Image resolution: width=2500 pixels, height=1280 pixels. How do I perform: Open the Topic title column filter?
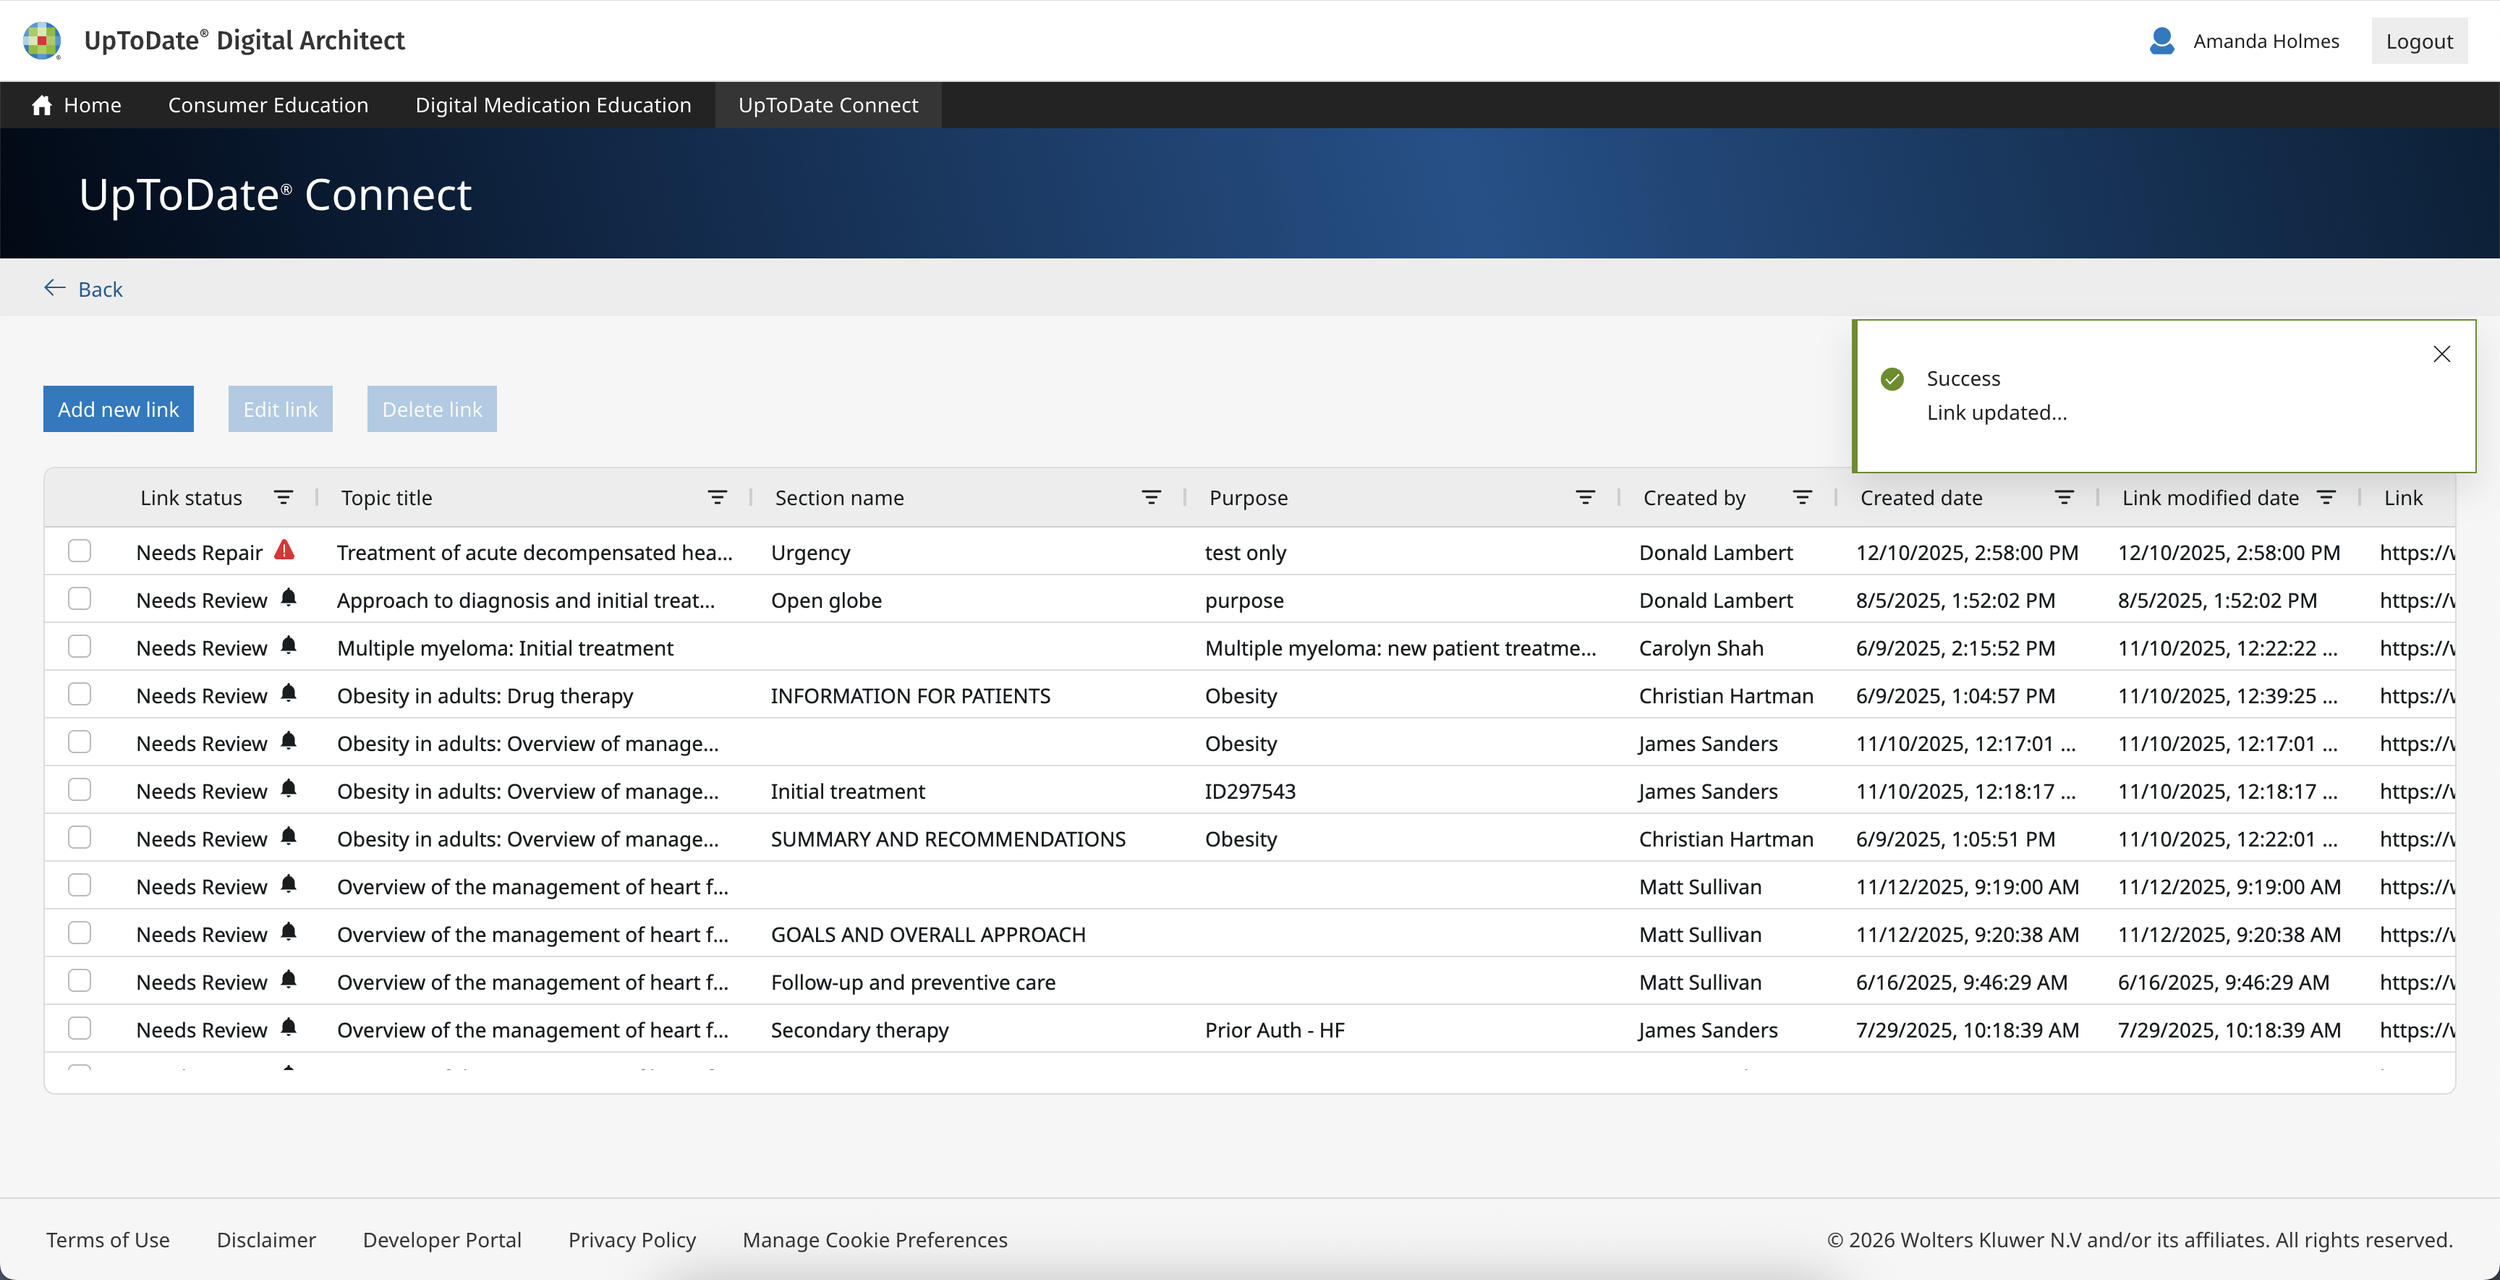coord(717,497)
